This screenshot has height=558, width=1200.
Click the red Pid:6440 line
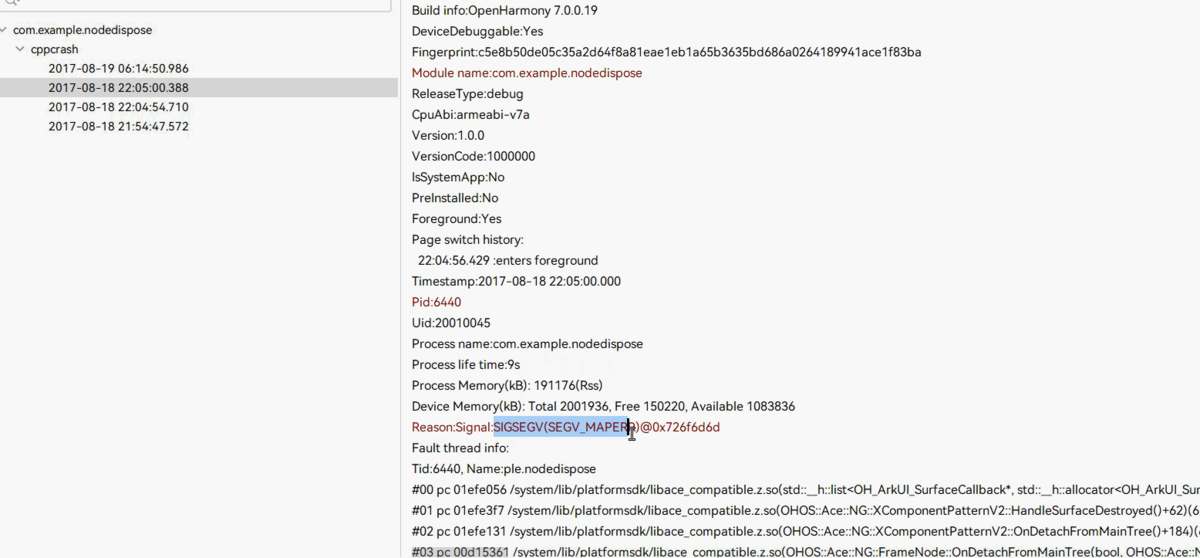(436, 302)
